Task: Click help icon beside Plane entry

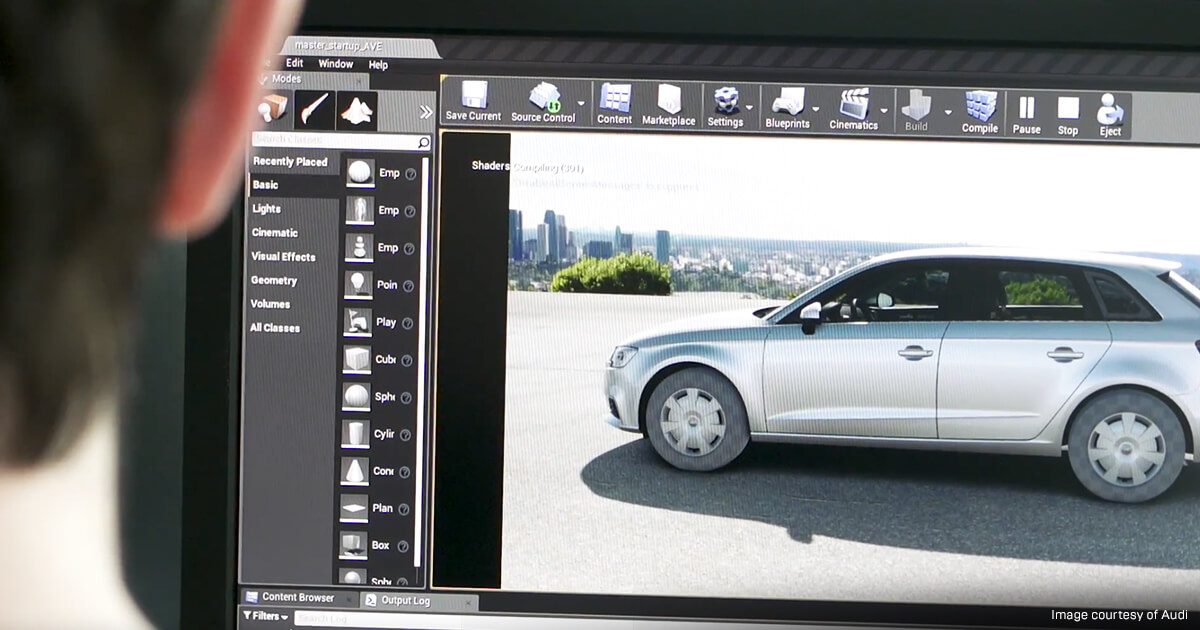Action: pos(404,509)
